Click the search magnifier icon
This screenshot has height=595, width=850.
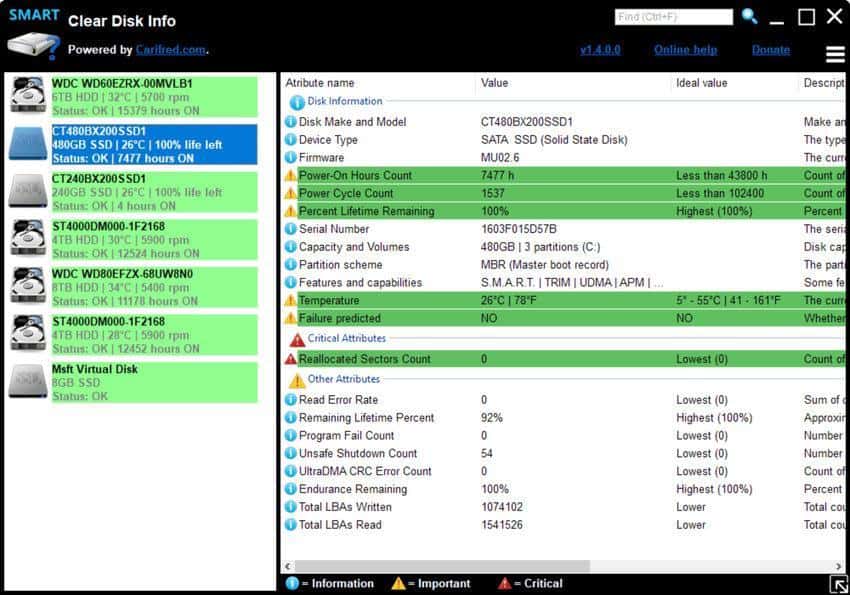click(x=750, y=17)
